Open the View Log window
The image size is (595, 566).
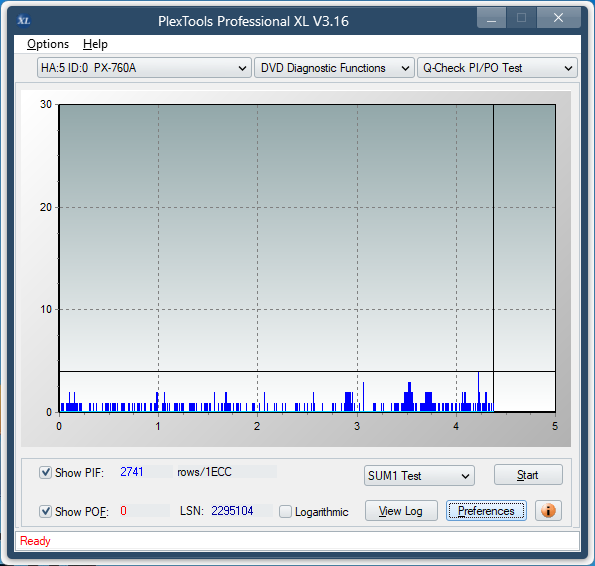[x=401, y=511]
